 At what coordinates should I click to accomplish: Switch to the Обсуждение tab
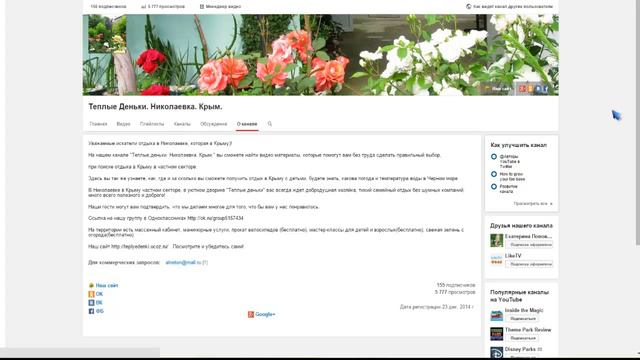point(213,124)
